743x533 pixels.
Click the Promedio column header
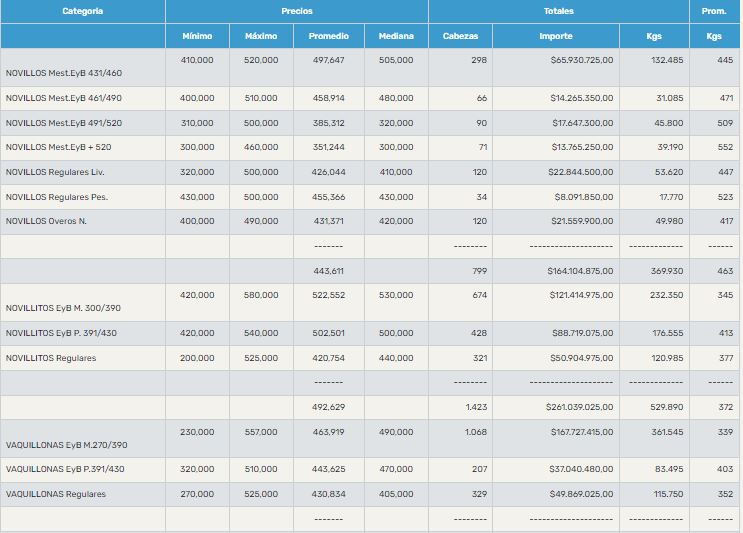pyautogui.click(x=328, y=36)
